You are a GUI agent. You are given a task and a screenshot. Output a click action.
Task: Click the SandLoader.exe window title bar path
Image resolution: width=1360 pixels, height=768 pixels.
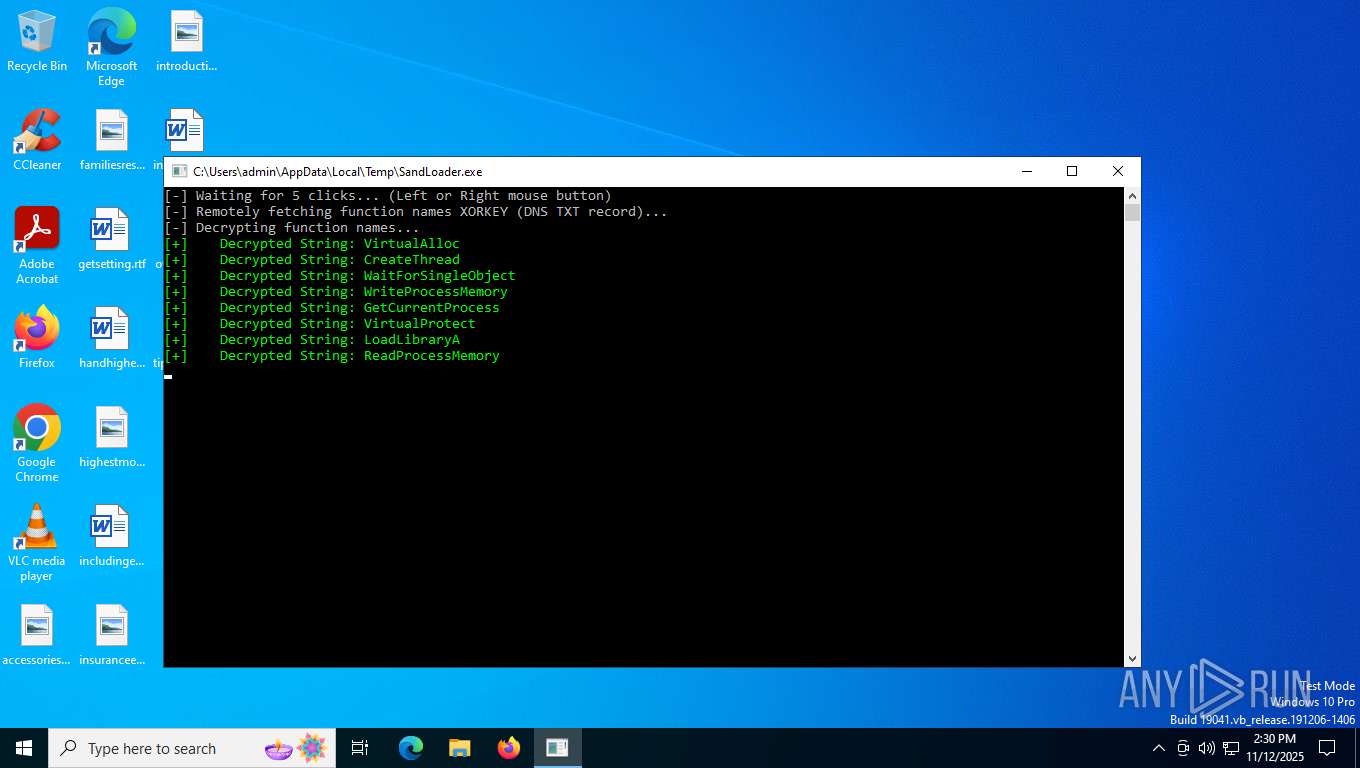coord(338,172)
